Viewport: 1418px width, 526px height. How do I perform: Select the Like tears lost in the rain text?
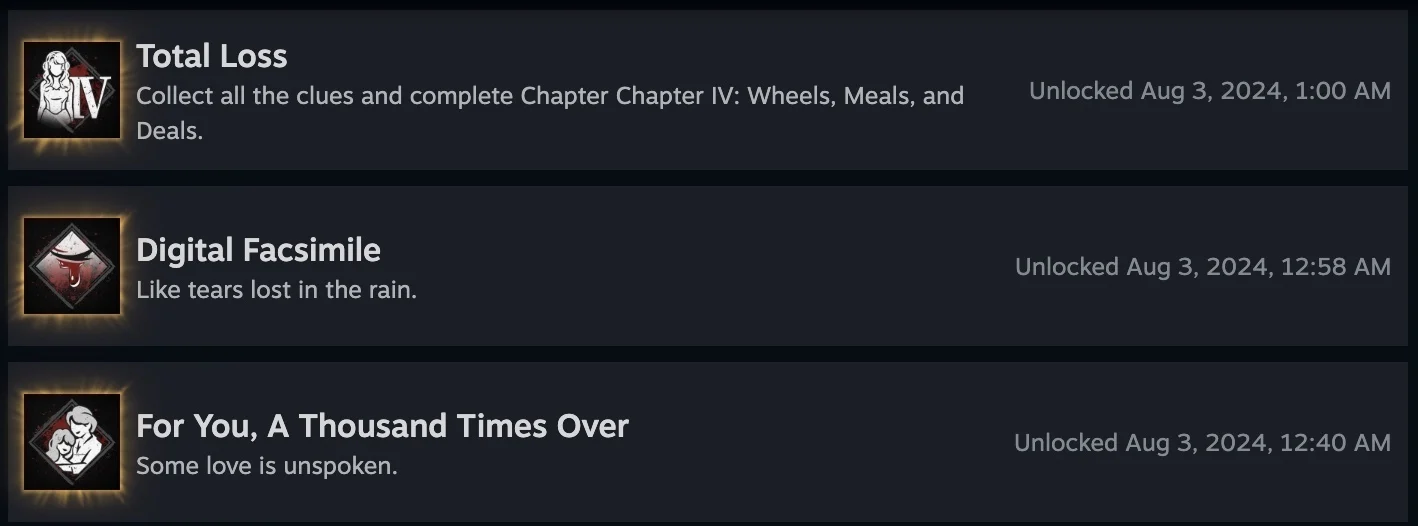coord(276,291)
